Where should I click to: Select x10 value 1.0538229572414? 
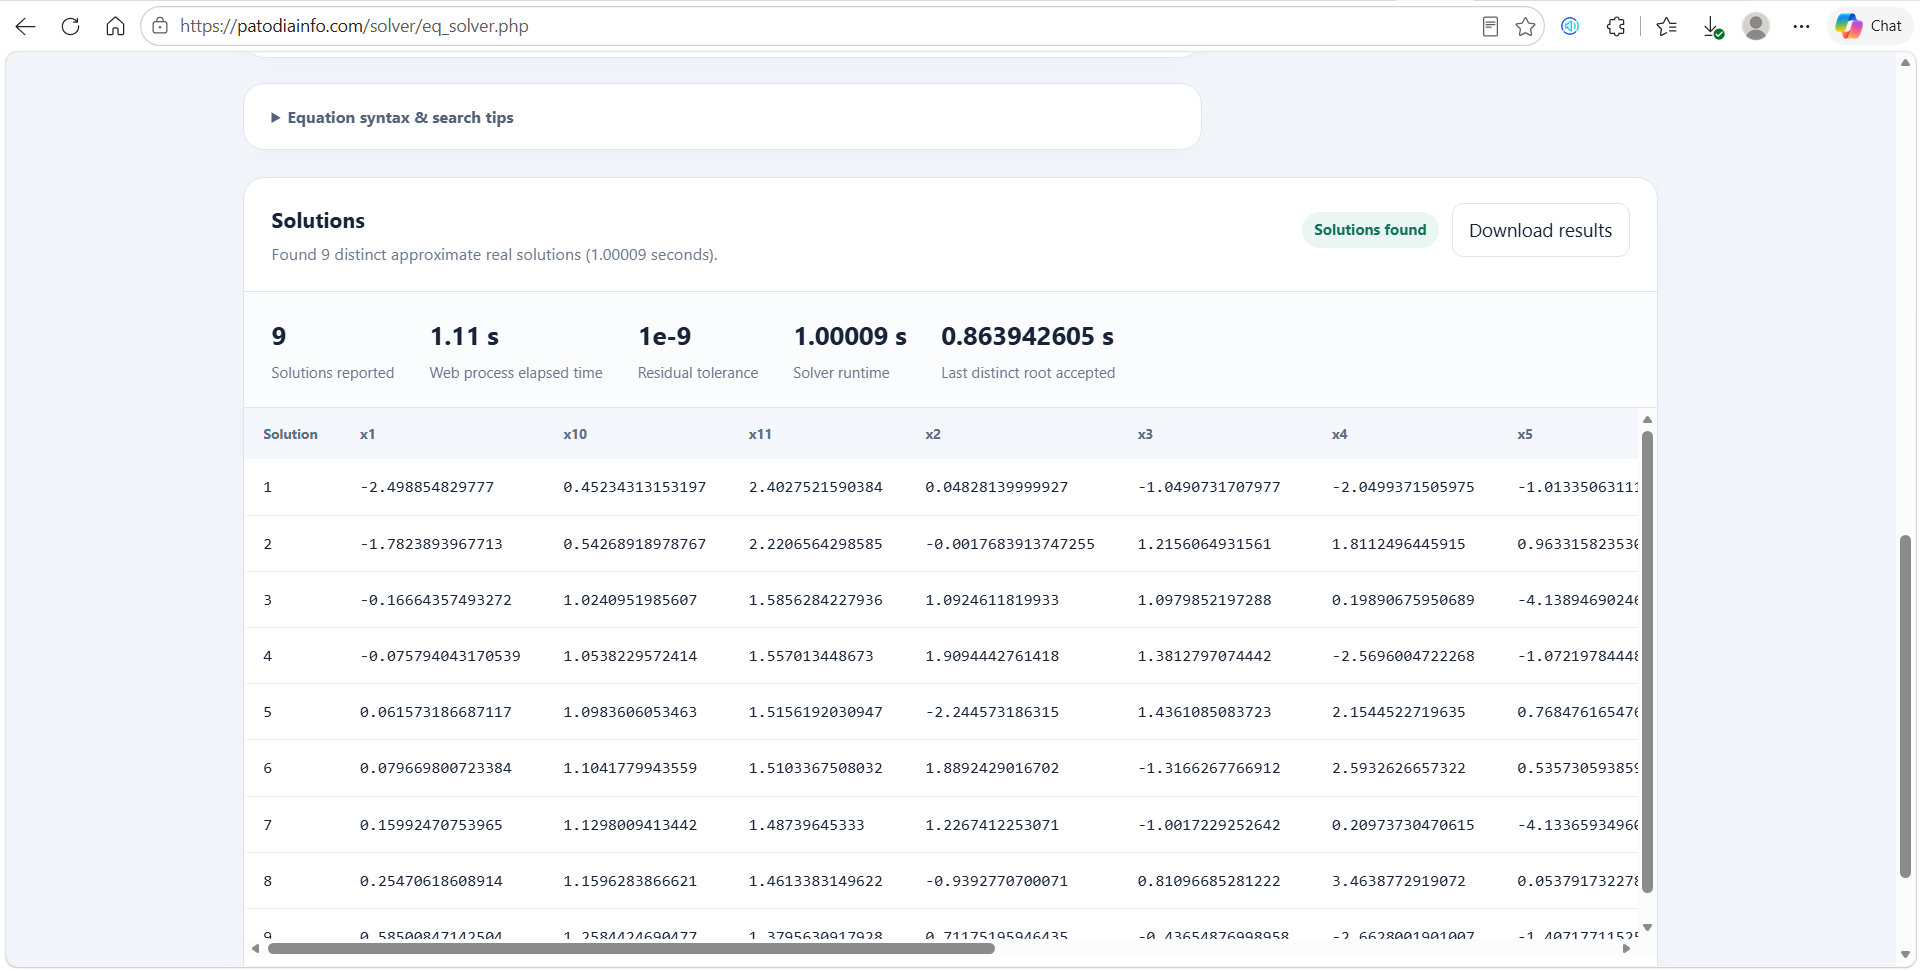click(630, 656)
